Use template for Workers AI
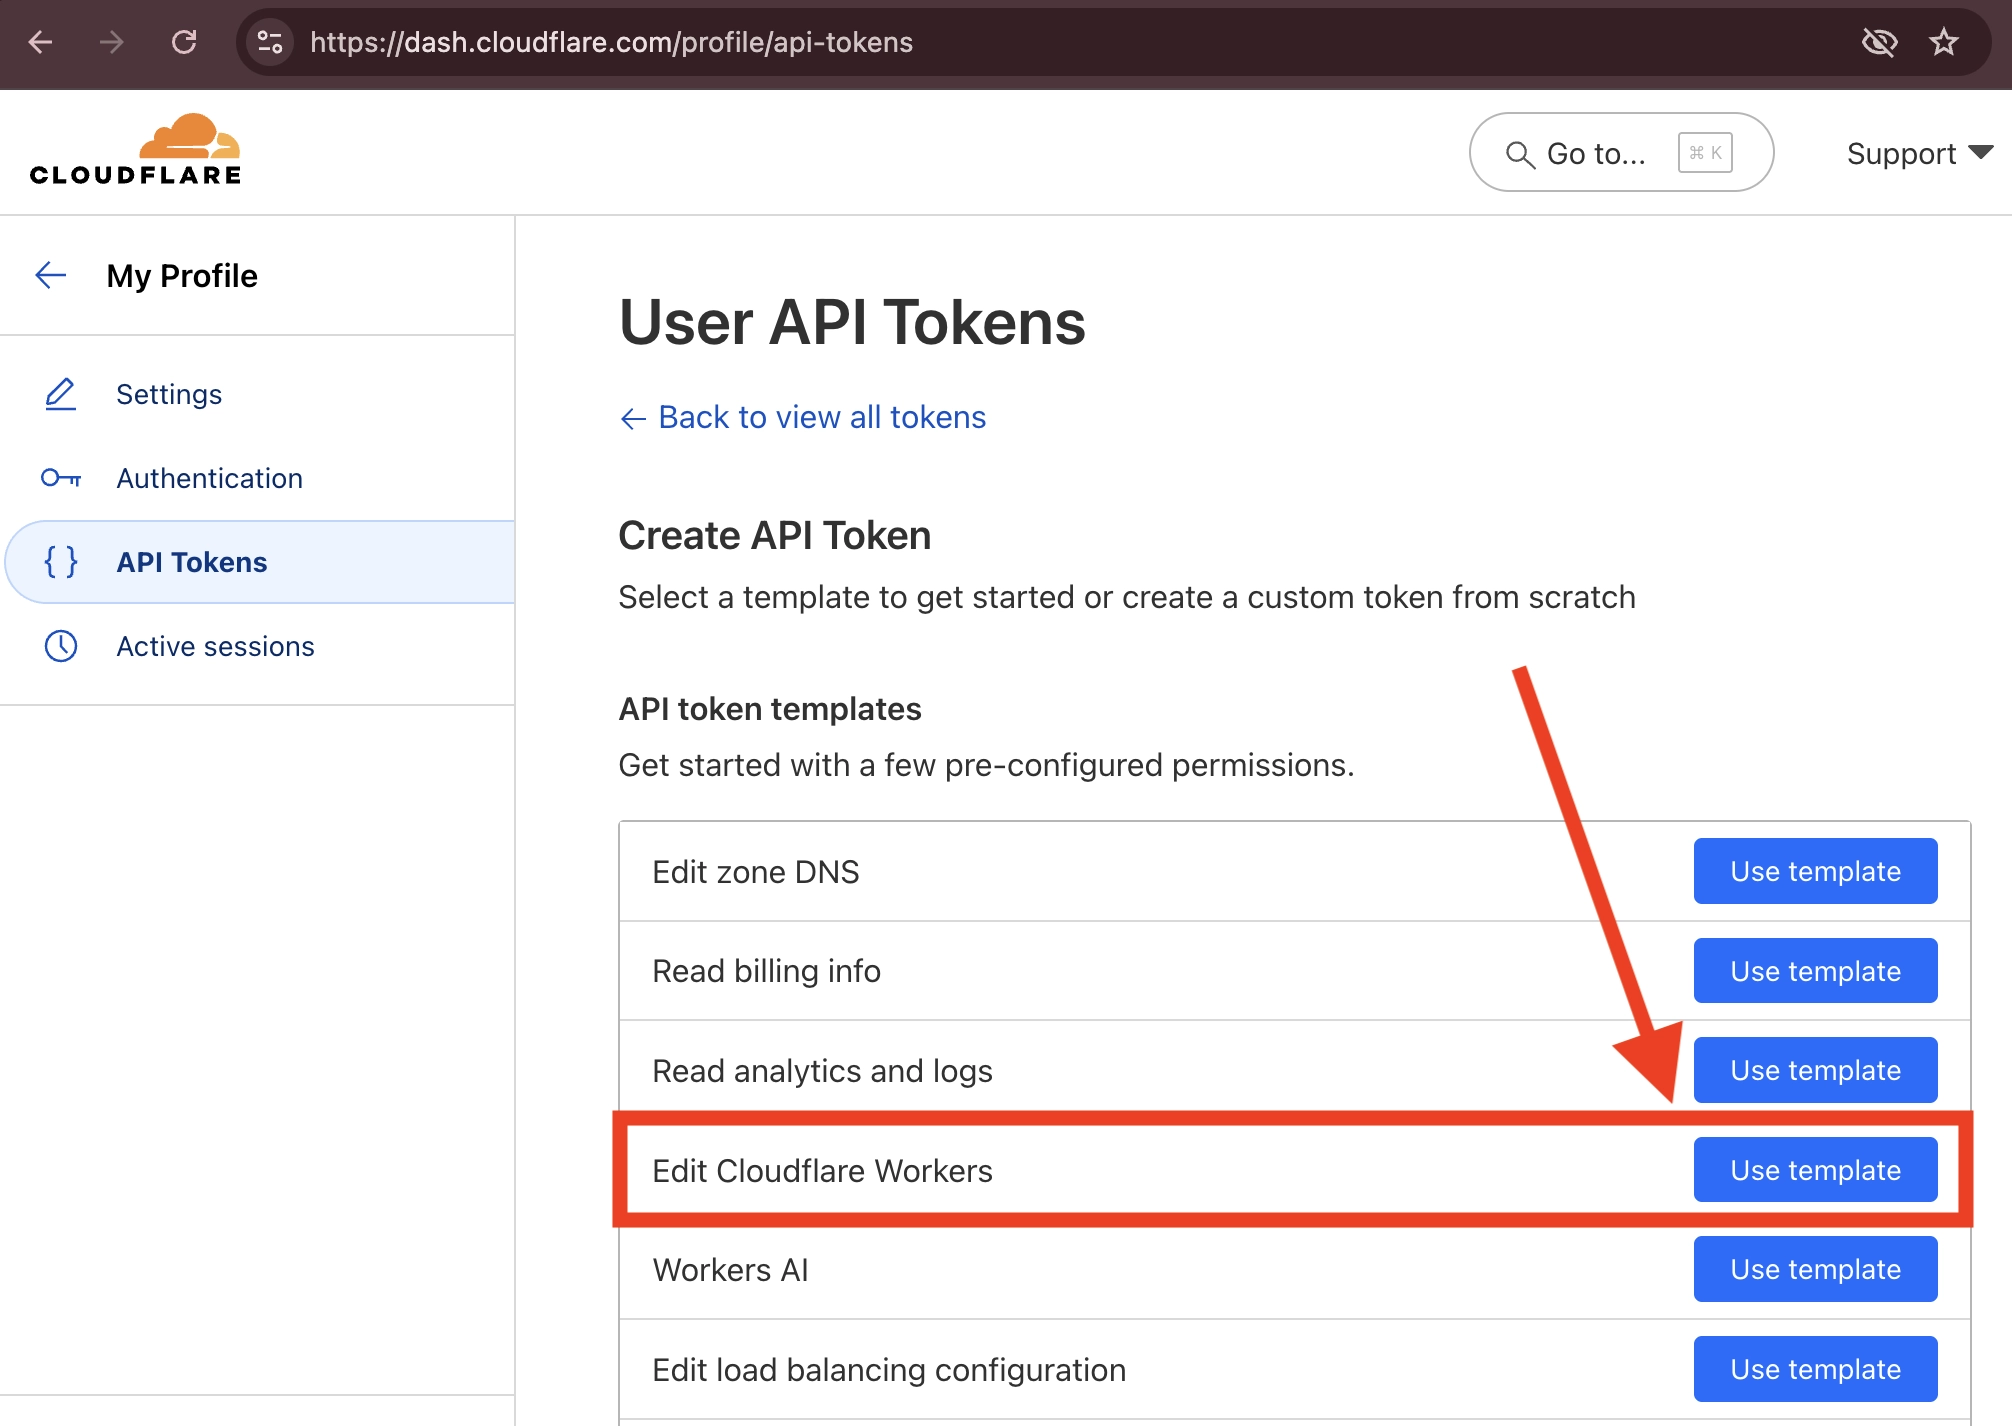The height and width of the screenshot is (1426, 2012). [x=1815, y=1269]
